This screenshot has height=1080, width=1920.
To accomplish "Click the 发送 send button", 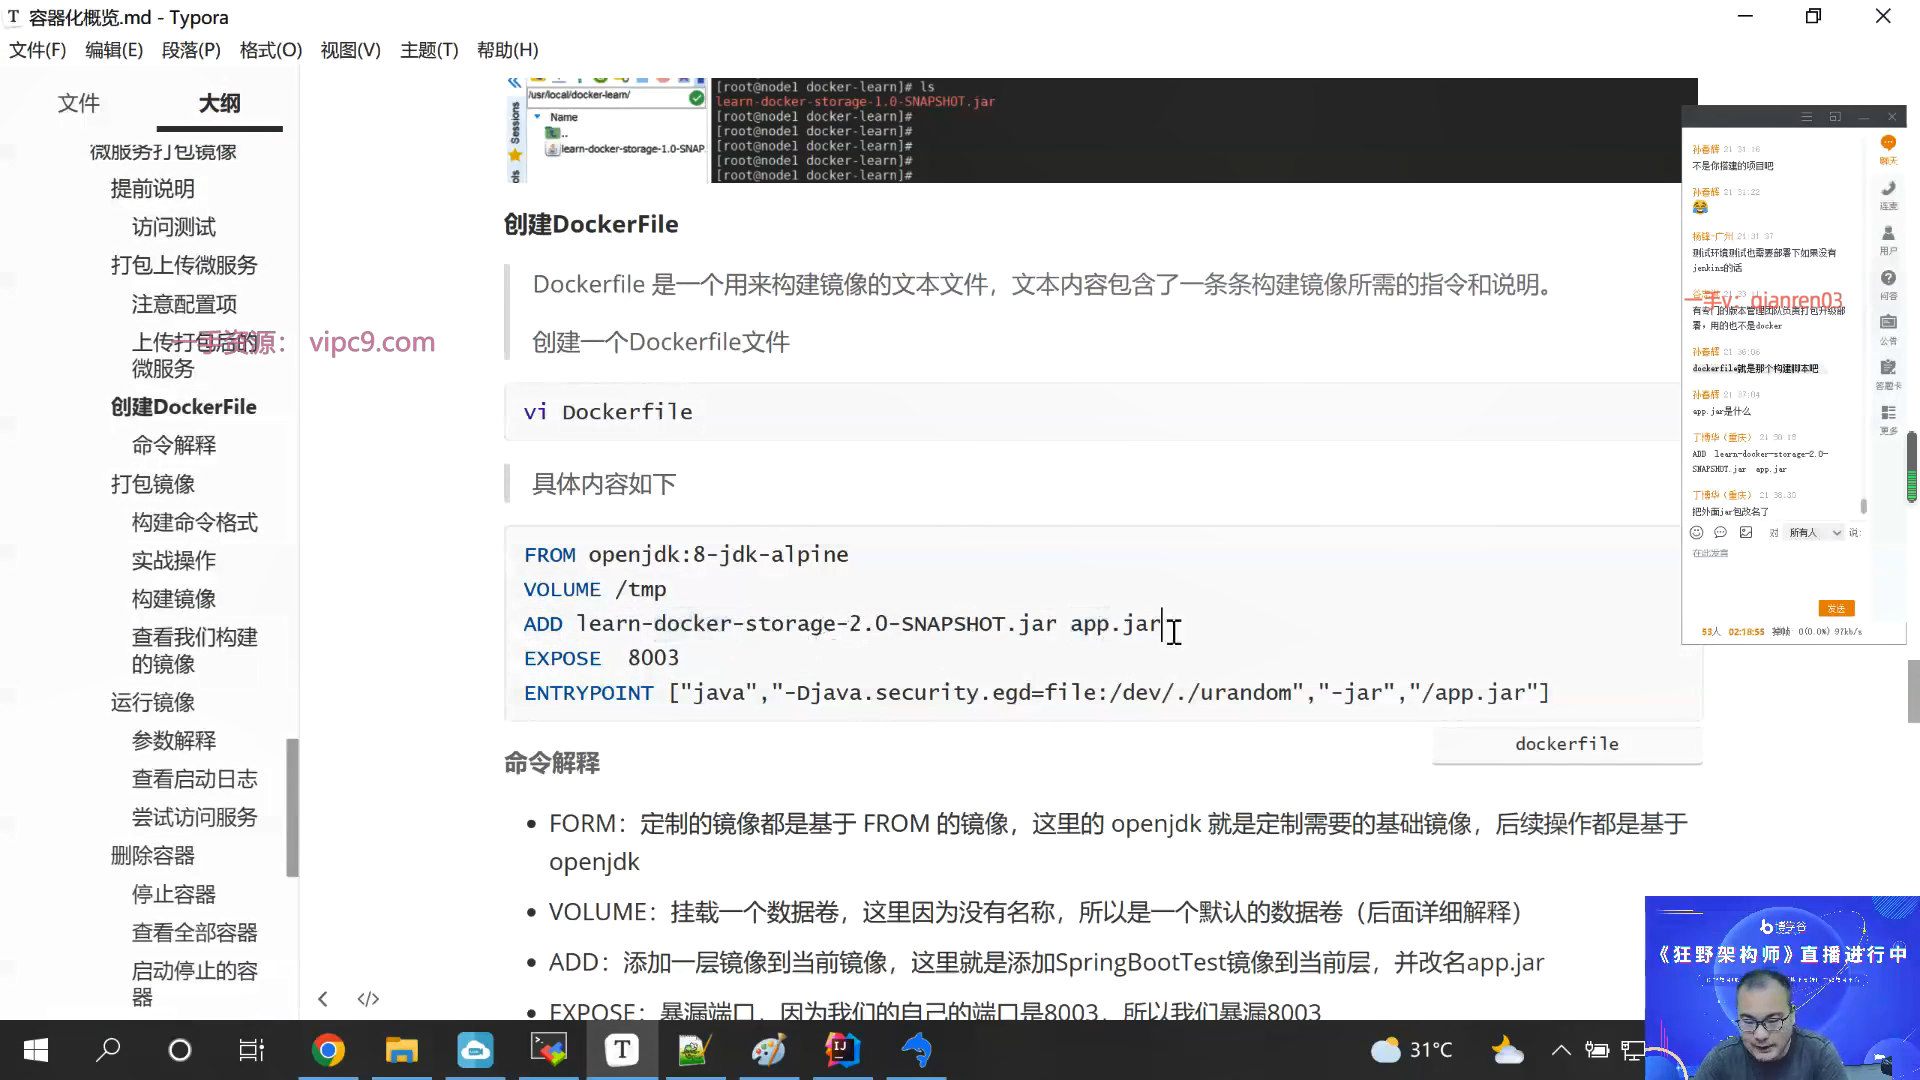I will pos(1836,608).
